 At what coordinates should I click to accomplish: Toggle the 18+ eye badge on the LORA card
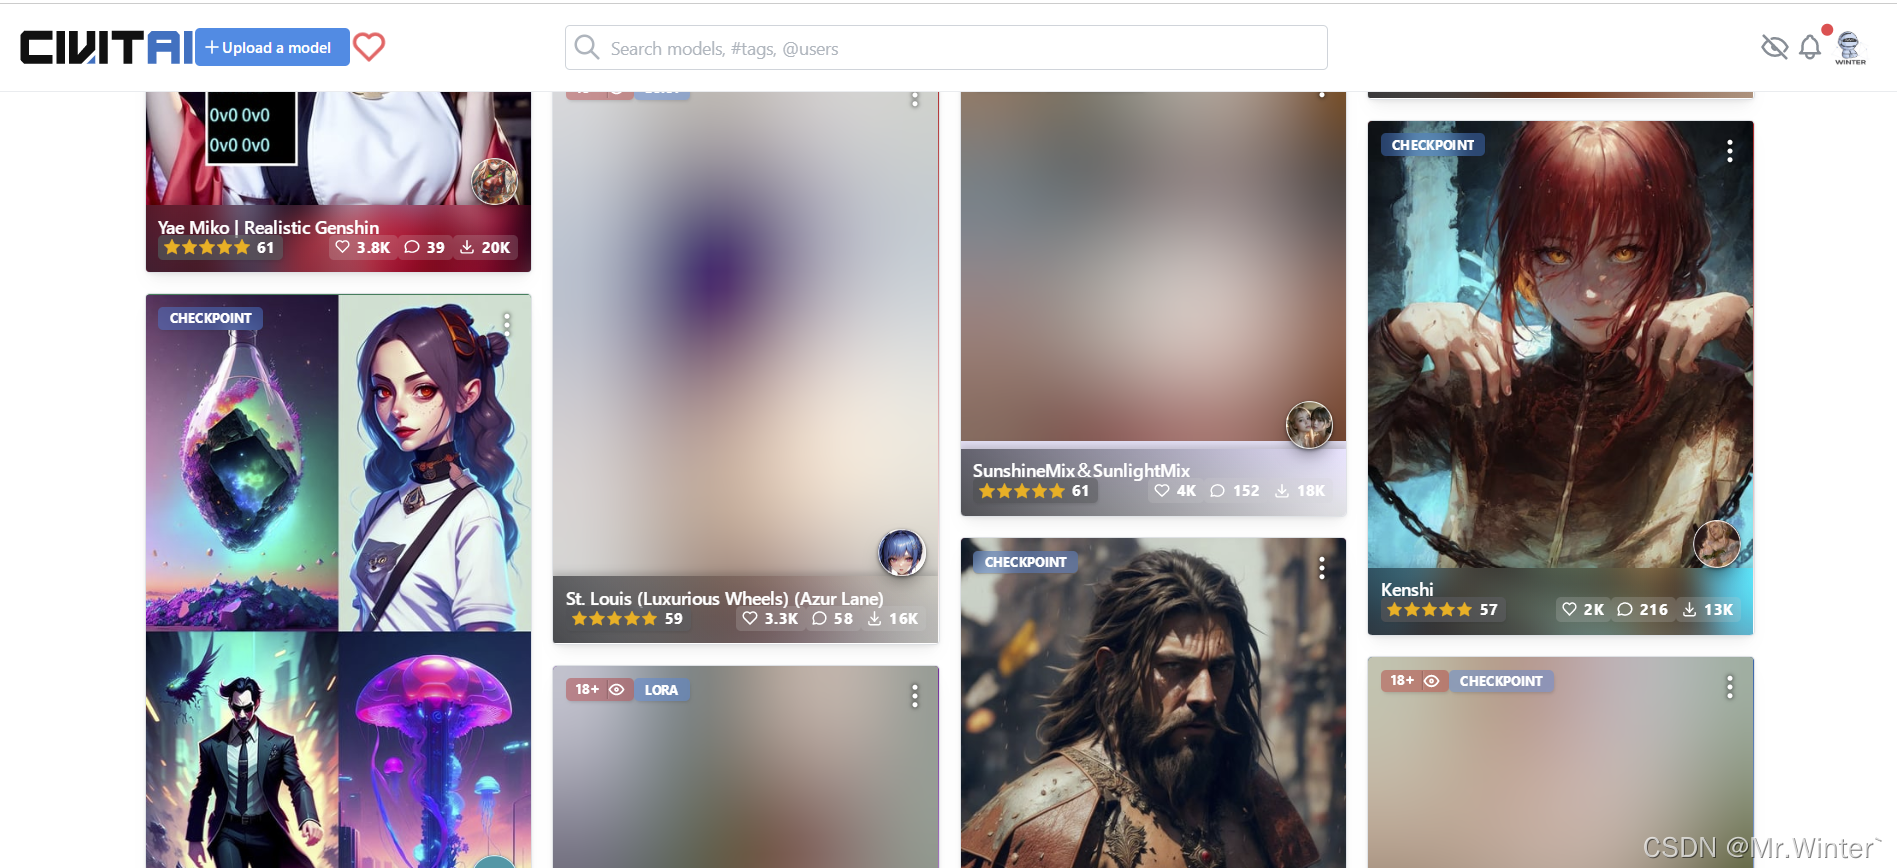[x=600, y=690]
